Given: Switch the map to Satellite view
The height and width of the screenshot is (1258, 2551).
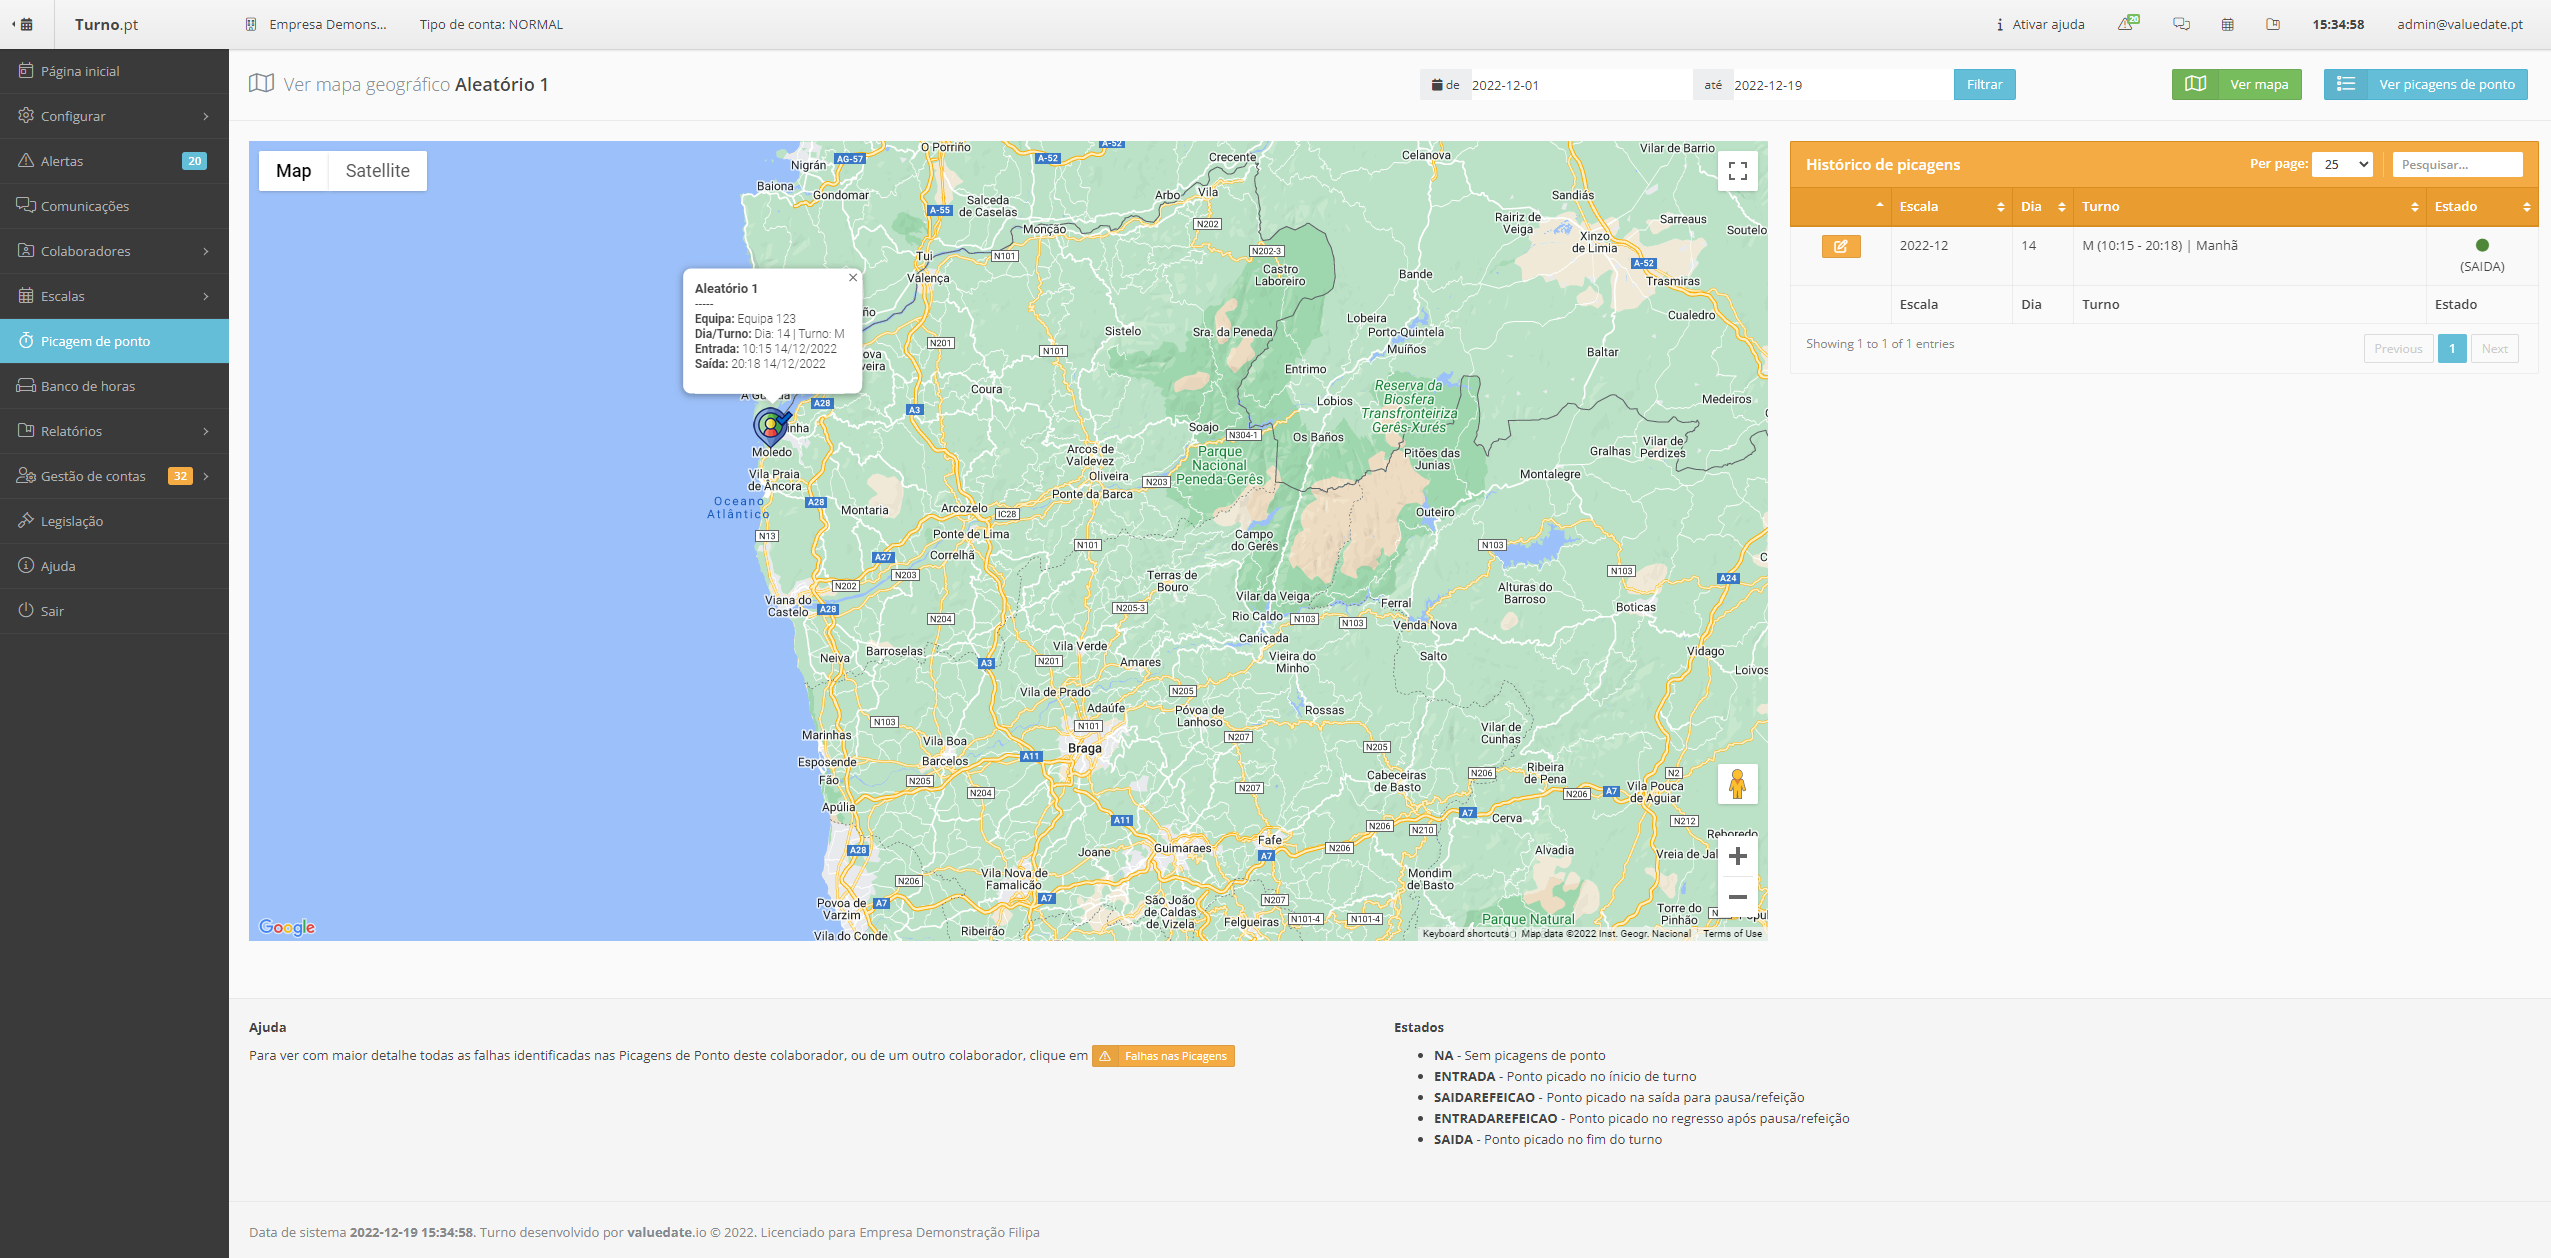Looking at the screenshot, I should 377,170.
